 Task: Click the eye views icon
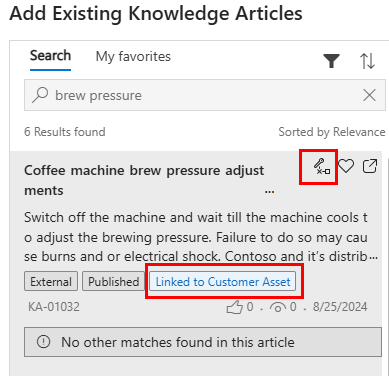(x=278, y=307)
